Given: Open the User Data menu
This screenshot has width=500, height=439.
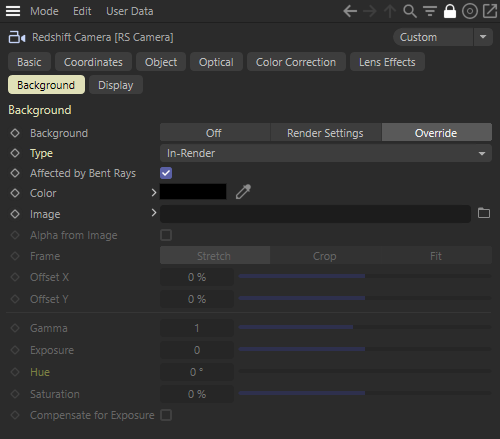Looking at the screenshot, I should click(130, 11).
